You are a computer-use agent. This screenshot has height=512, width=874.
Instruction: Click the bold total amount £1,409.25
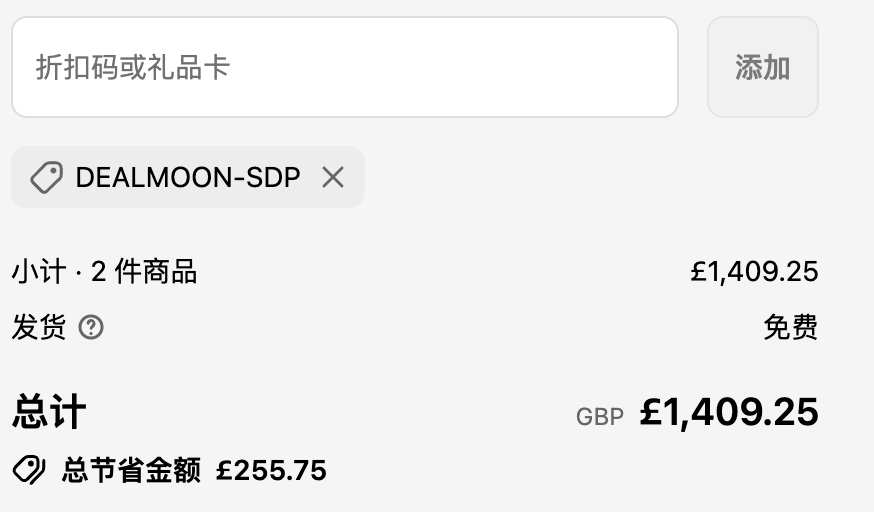(x=729, y=412)
